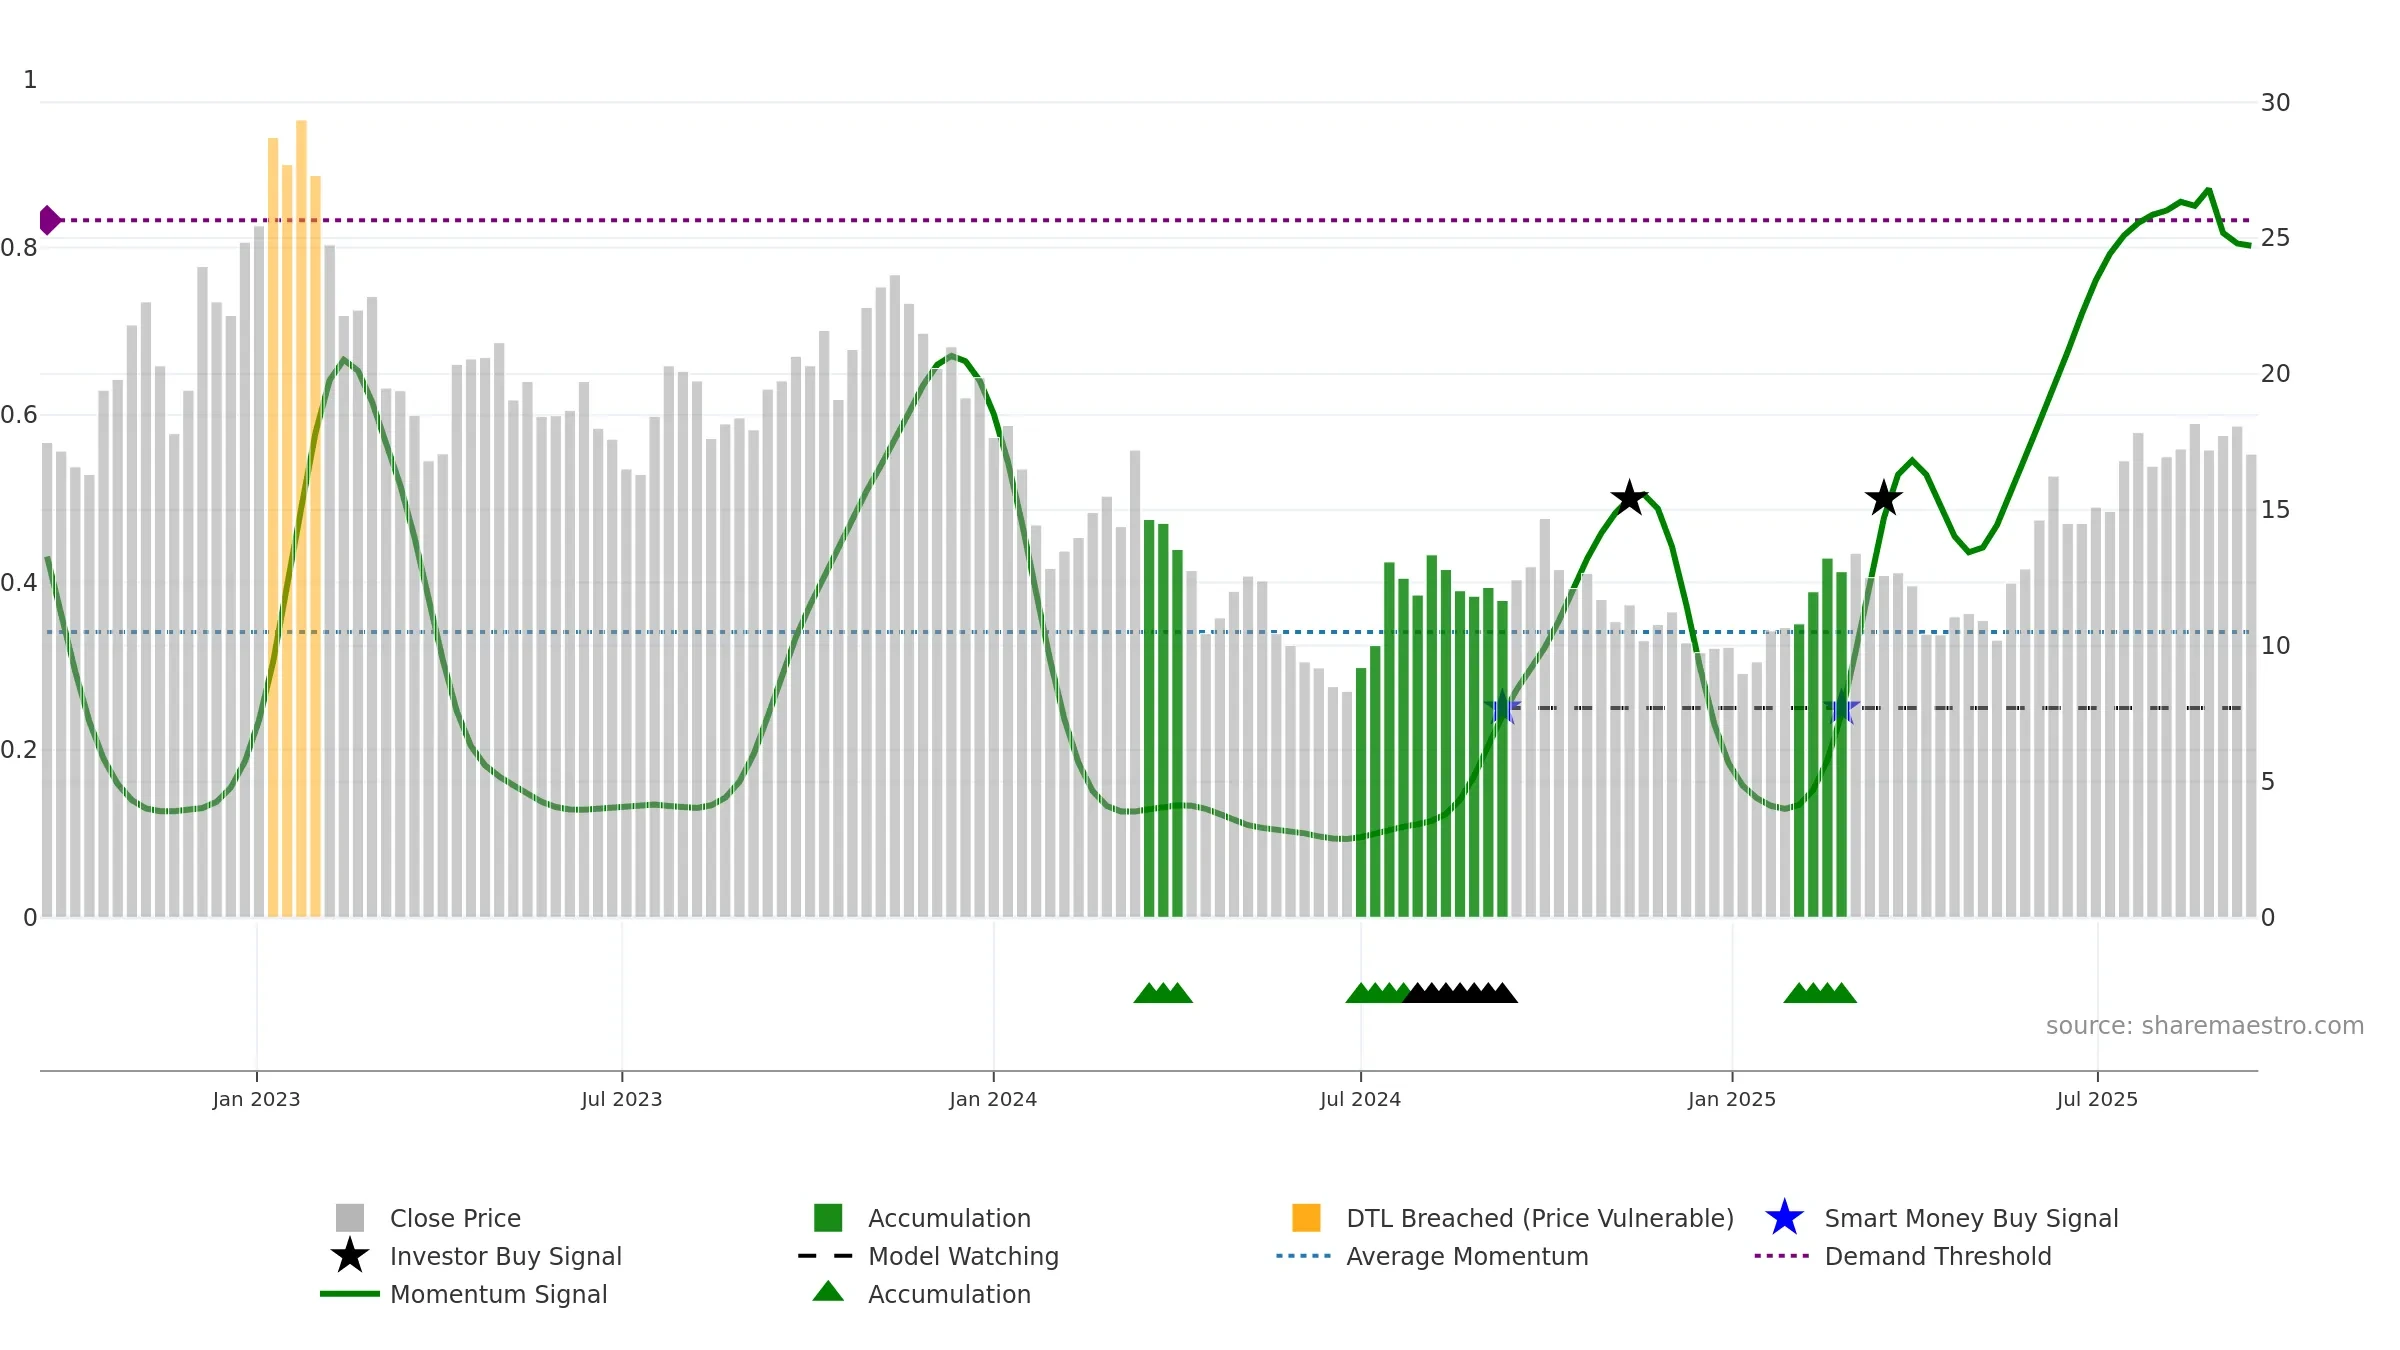This screenshot has width=2400, height=1350.
Task: Select the first blue star on Model Watching line
Action: [1502, 708]
